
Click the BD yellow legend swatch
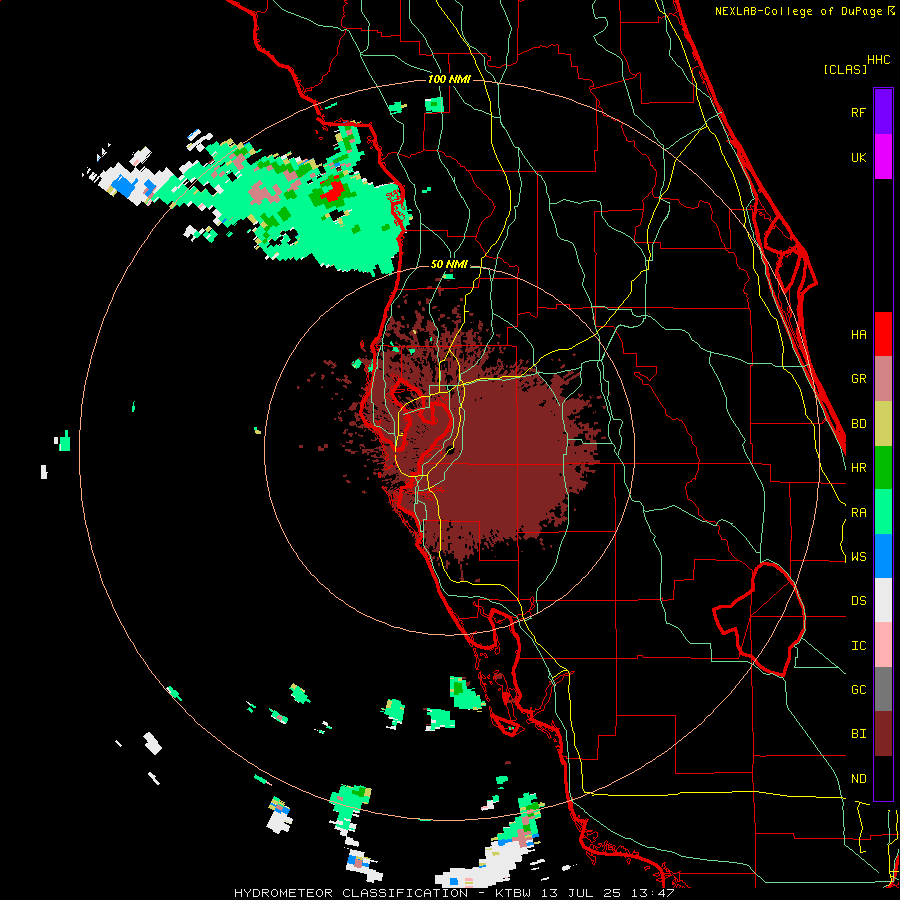pos(883,424)
